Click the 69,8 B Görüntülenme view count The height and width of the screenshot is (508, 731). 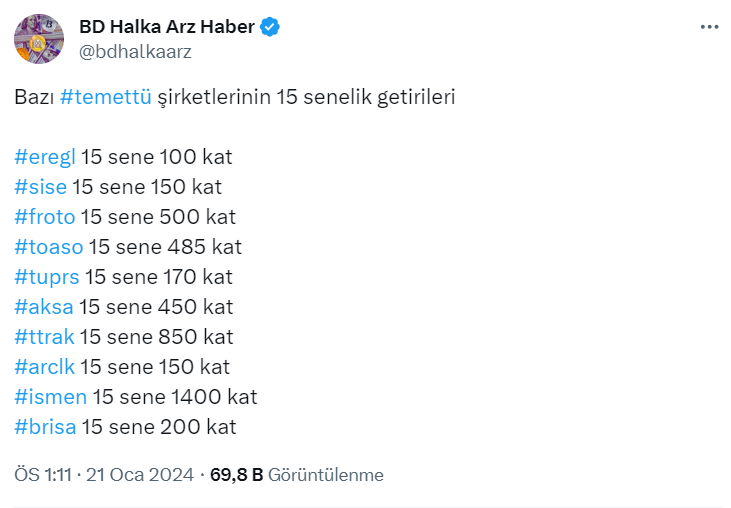click(297, 475)
